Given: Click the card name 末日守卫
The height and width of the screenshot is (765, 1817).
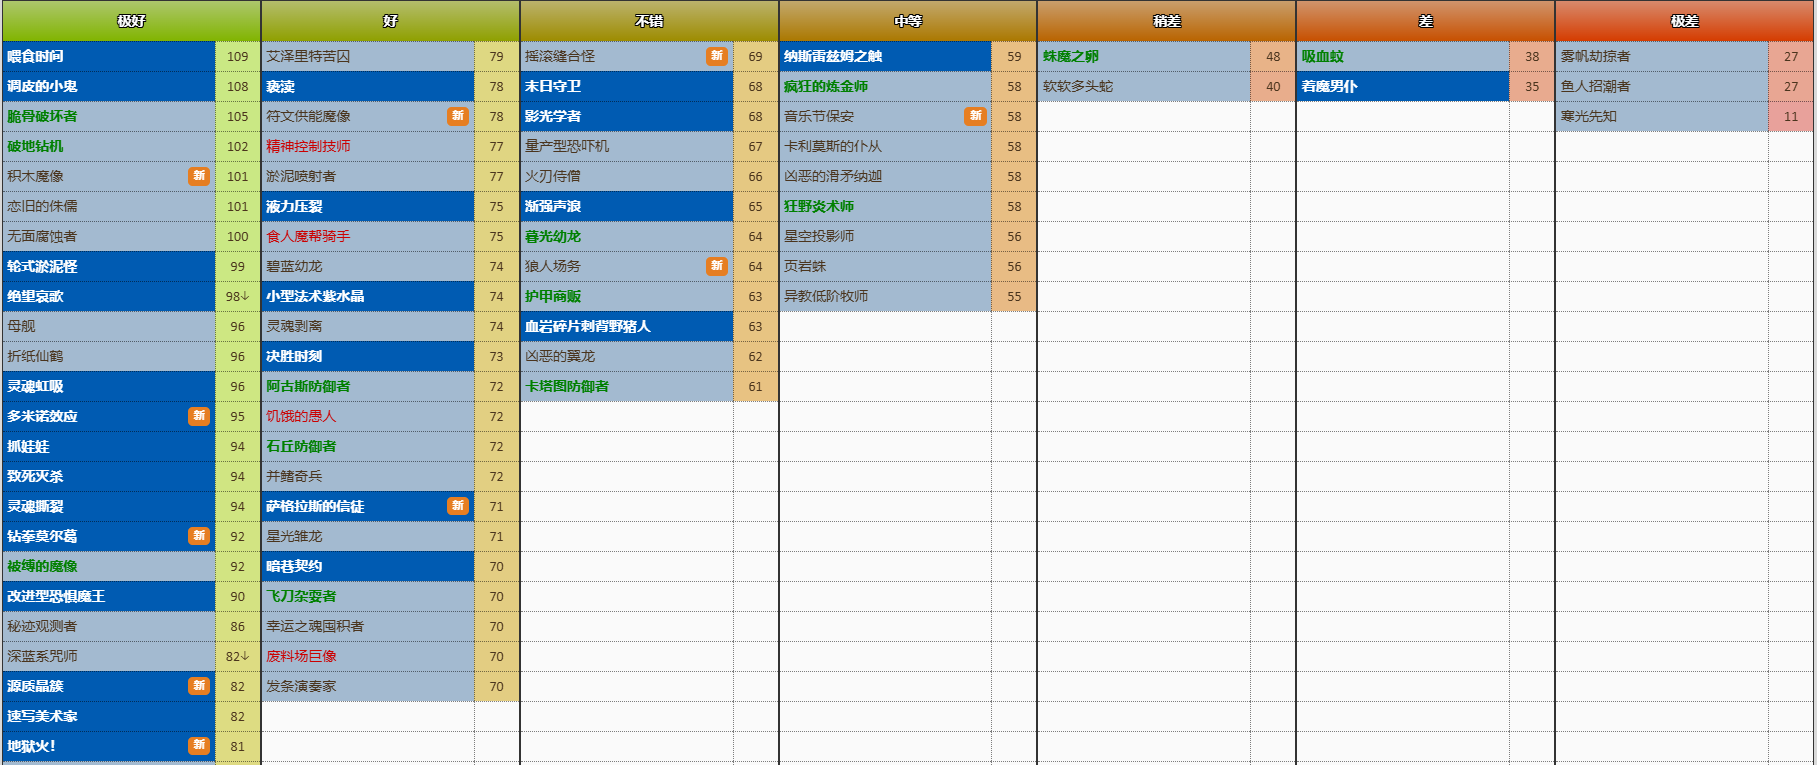Looking at the screenshot, I should (x=553, y=87).
